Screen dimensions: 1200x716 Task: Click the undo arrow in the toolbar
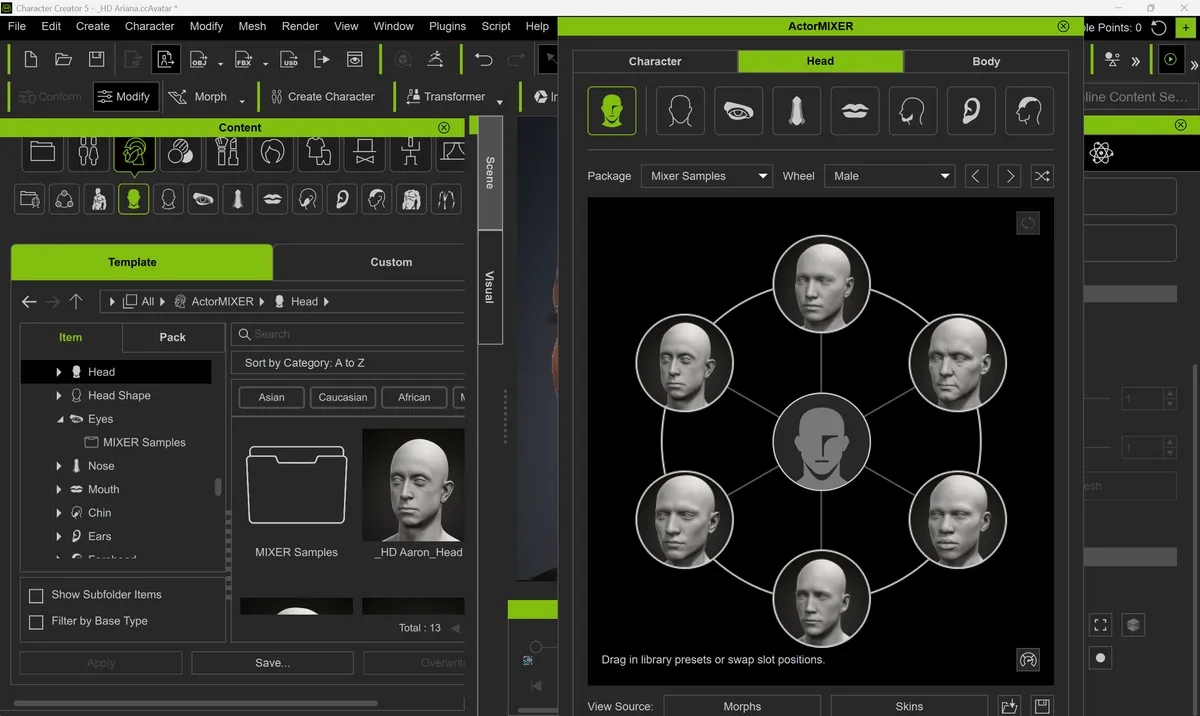tap(484, 60)
